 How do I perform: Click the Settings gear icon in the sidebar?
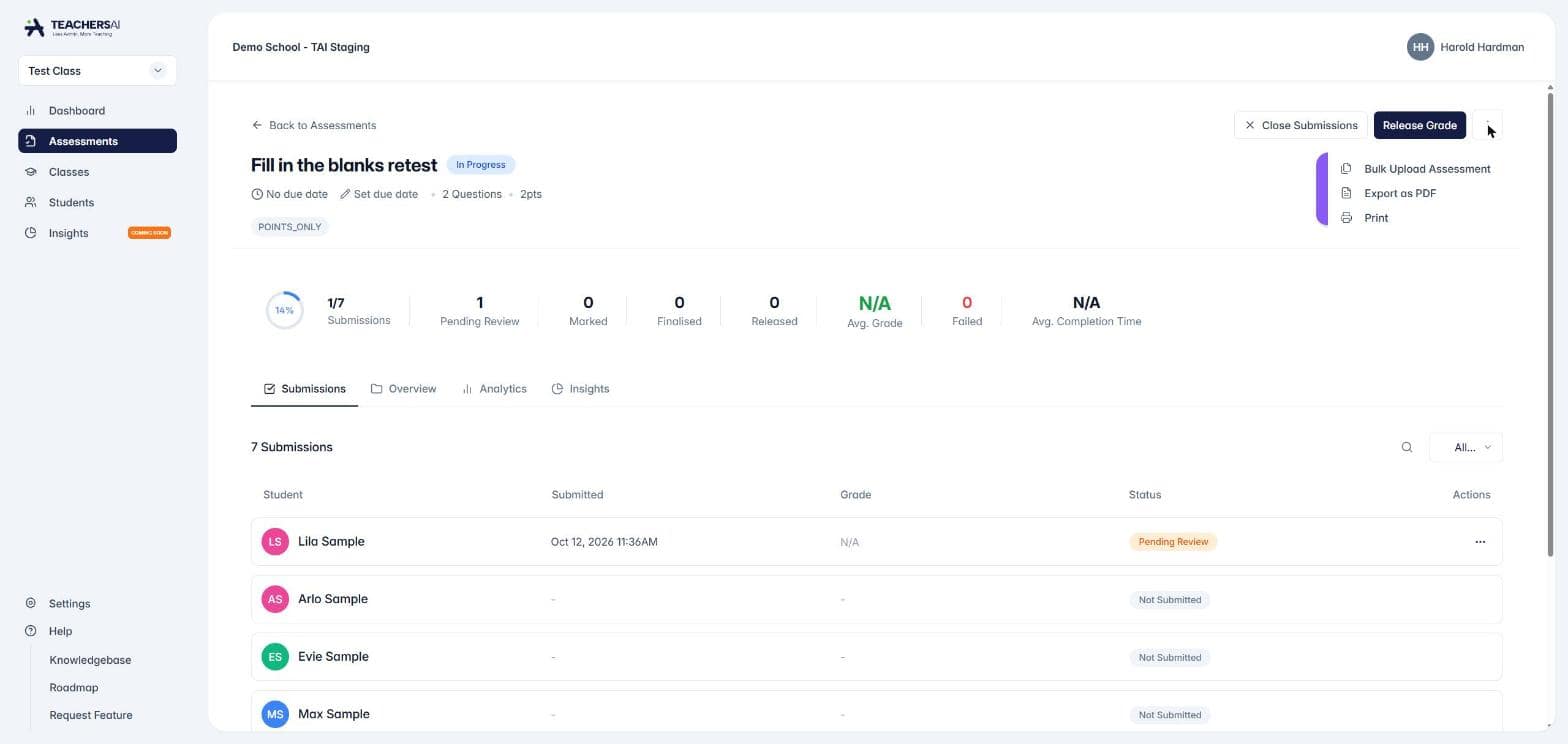tap(30, 604)
